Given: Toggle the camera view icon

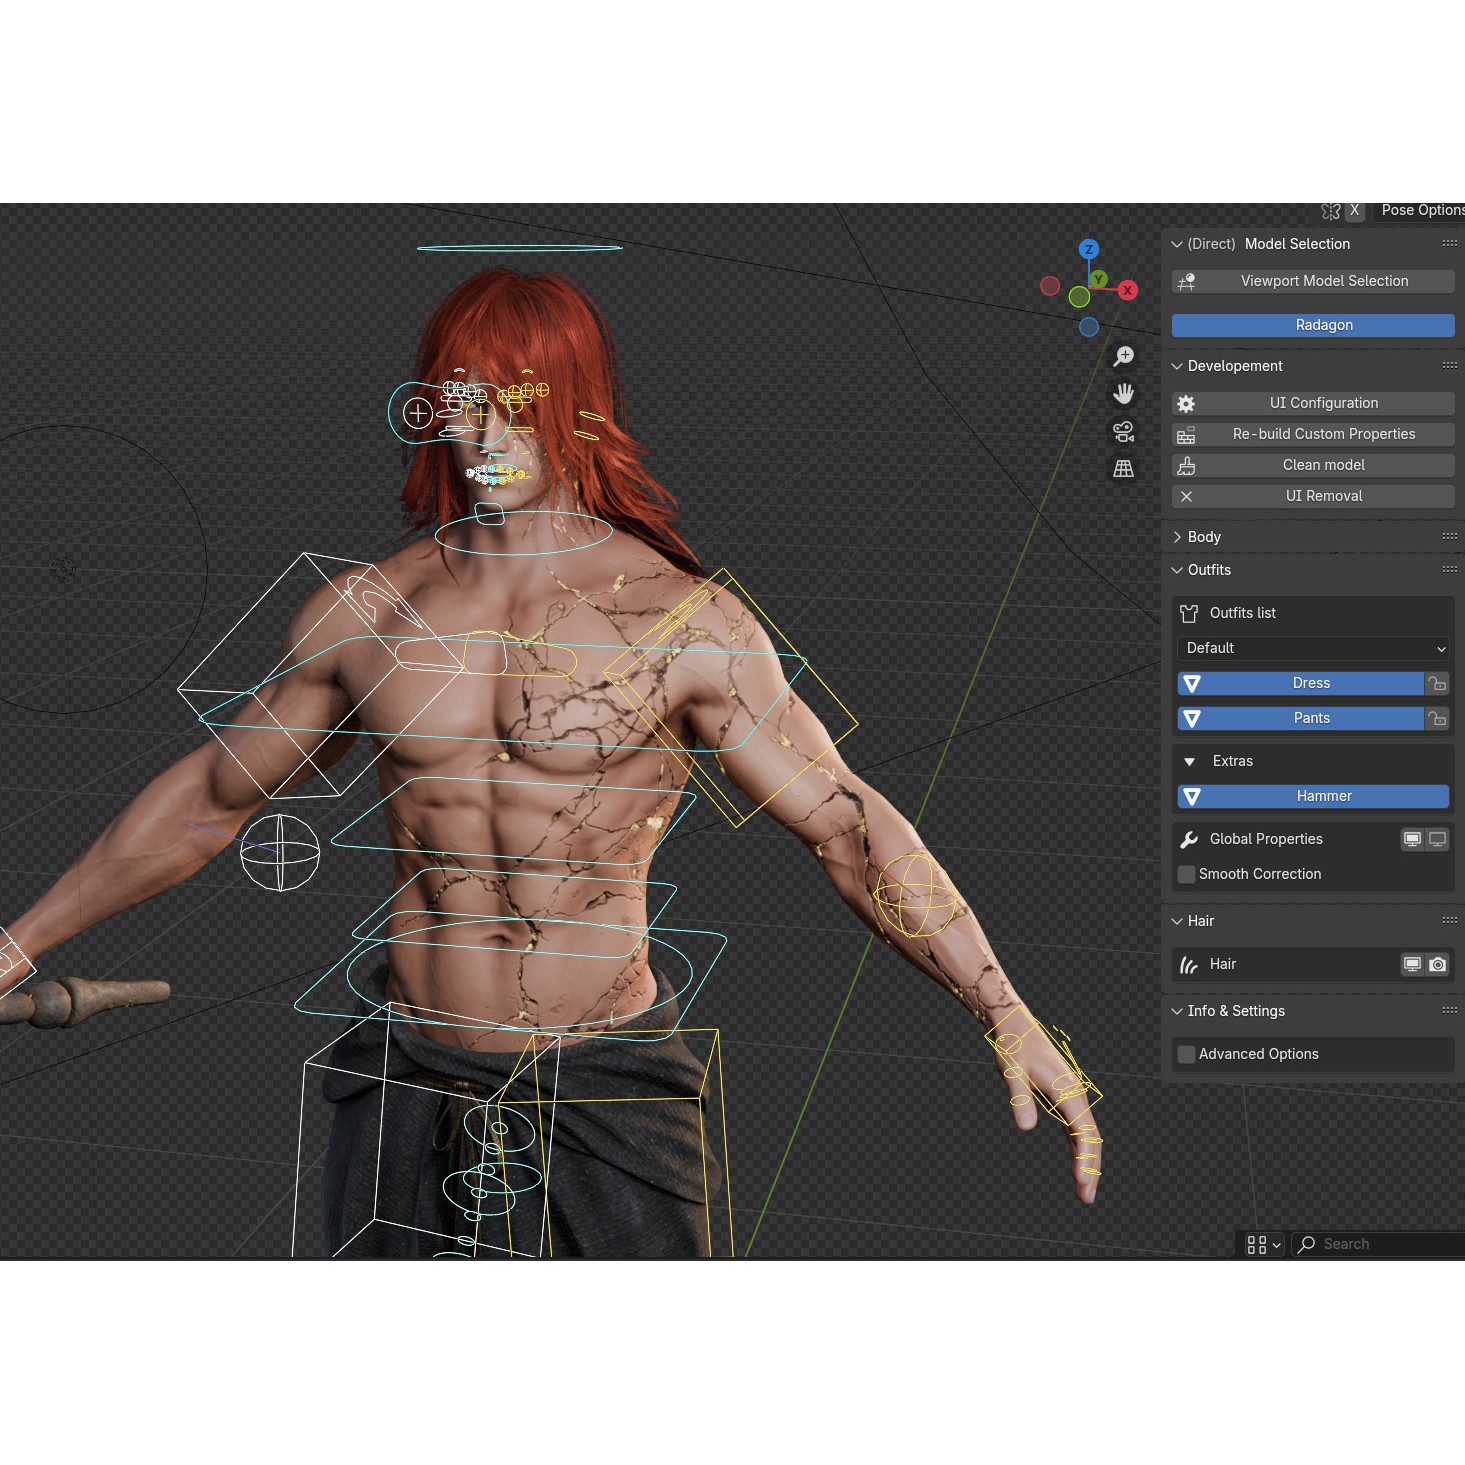Looking at the screenshot, I should pyautogui.click(x=1124, y=431).
